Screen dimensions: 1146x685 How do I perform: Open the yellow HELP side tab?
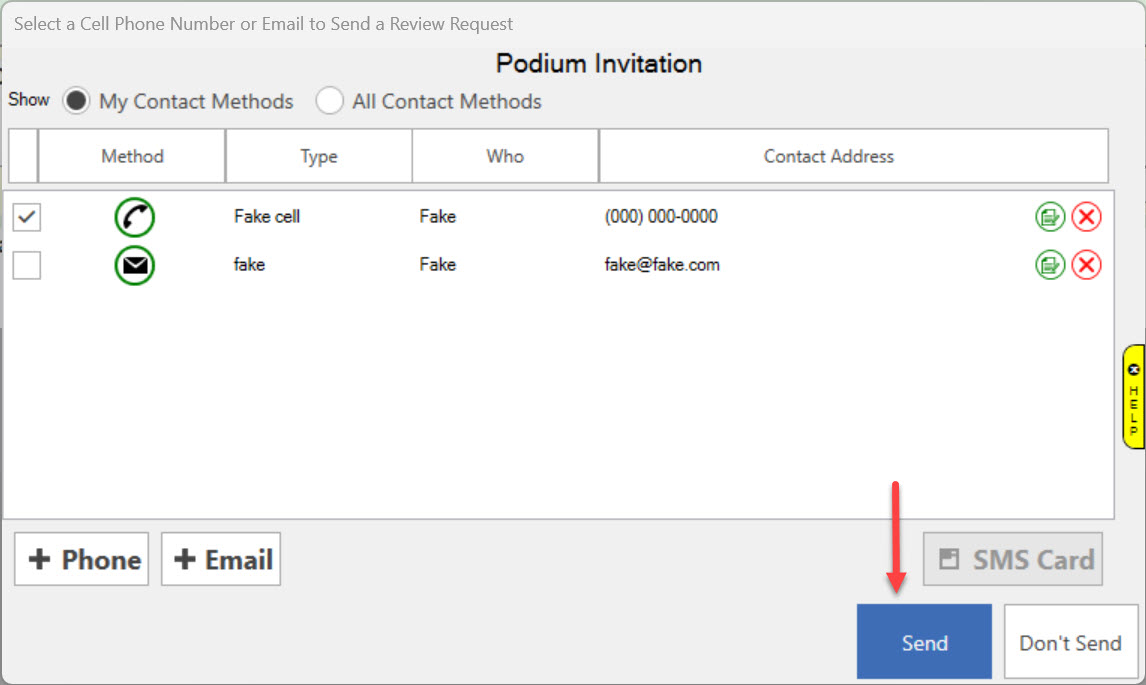coord(1133,396)
